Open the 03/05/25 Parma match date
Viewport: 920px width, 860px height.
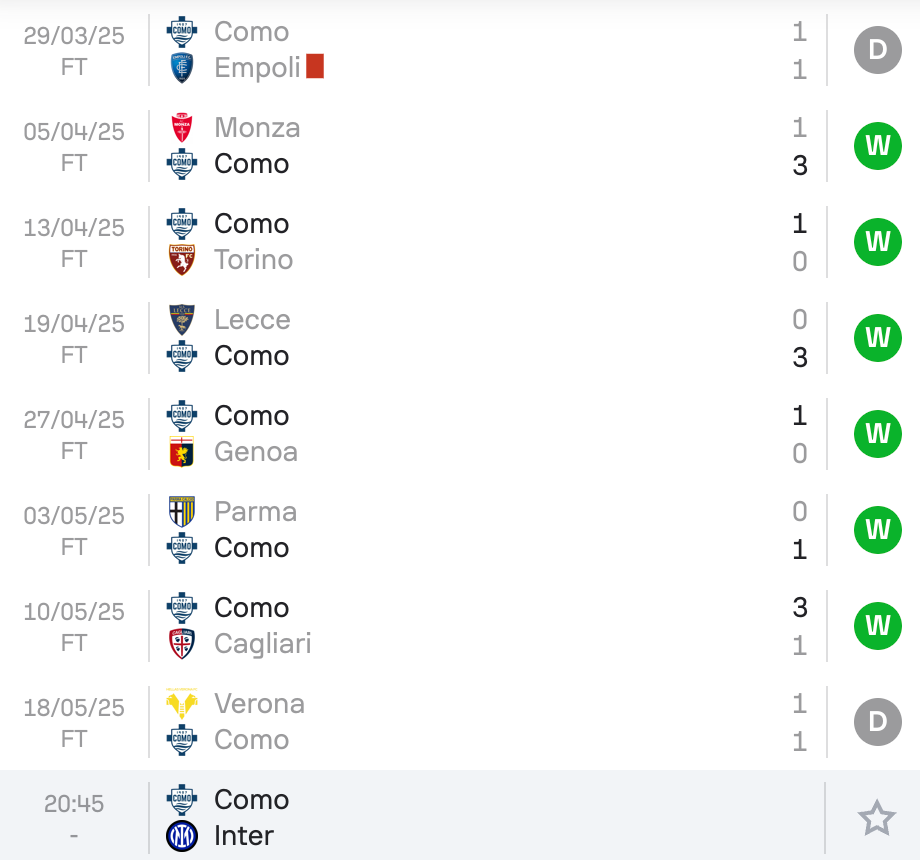click(74, 516)
